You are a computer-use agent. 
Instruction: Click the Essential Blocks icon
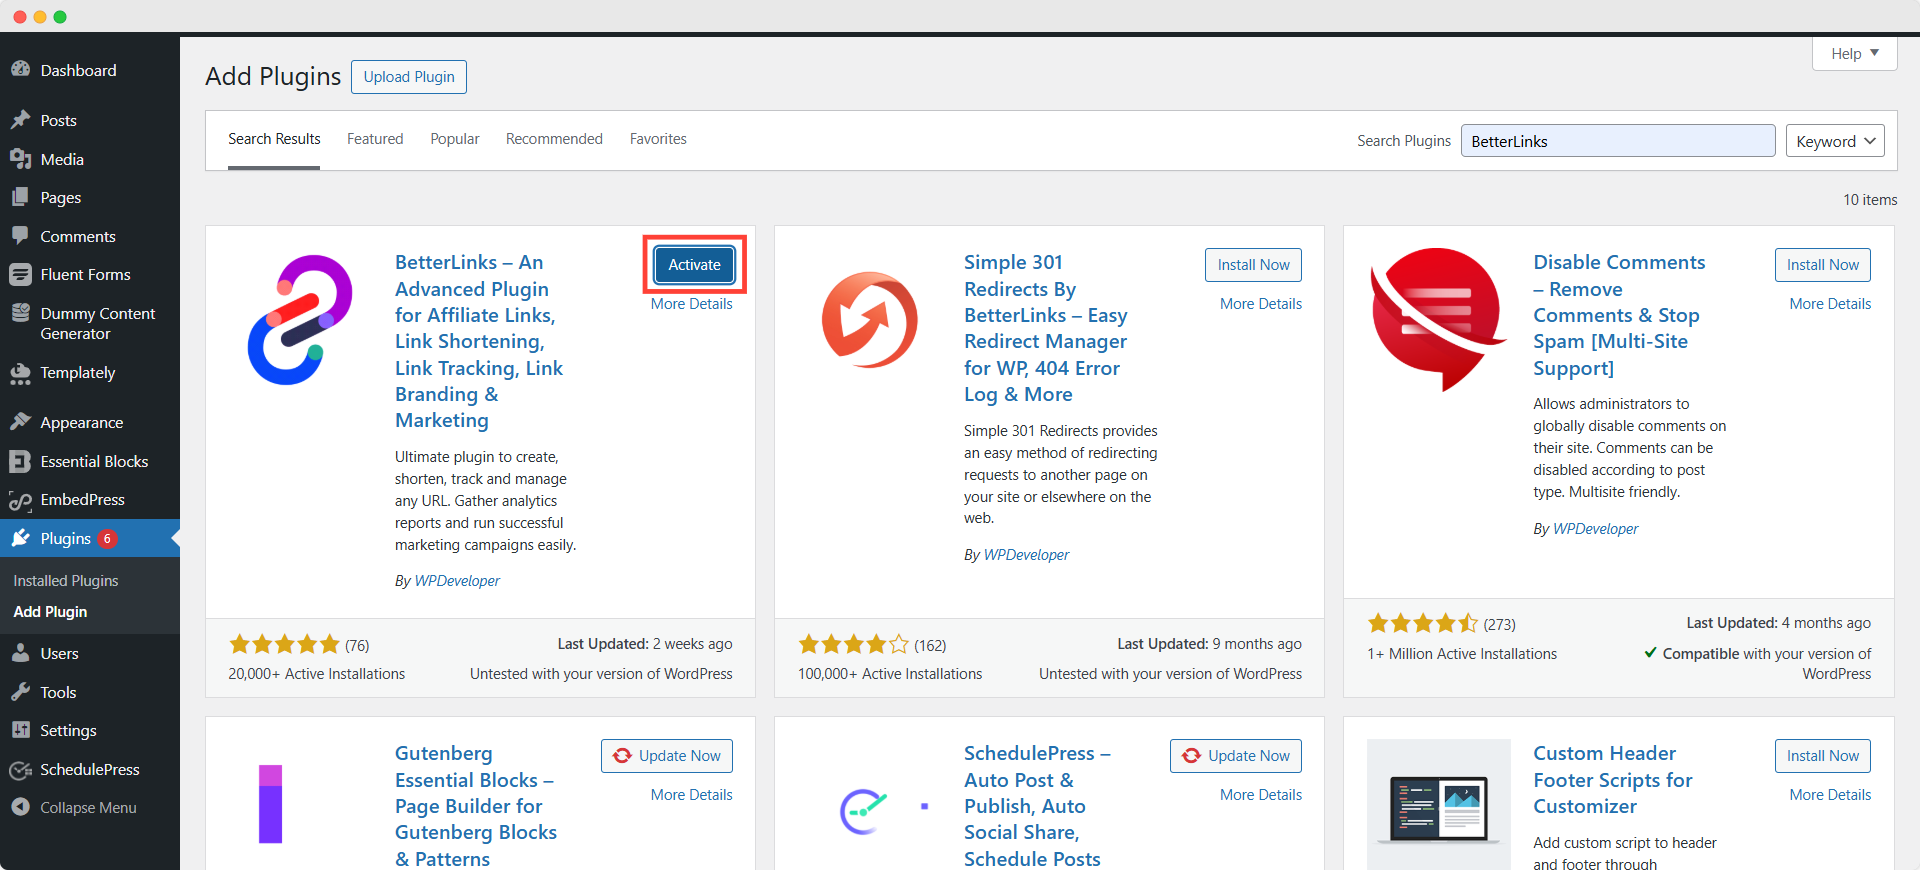20,461
